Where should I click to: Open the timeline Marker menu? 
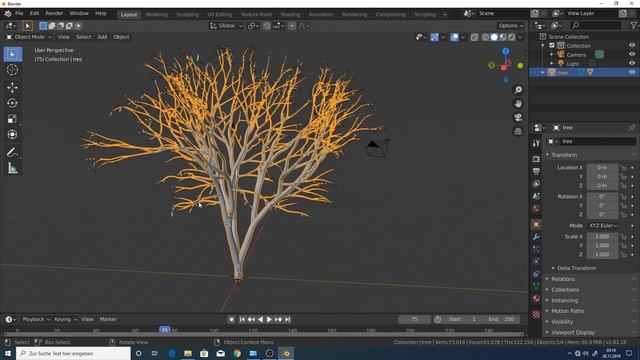(108, 319)
